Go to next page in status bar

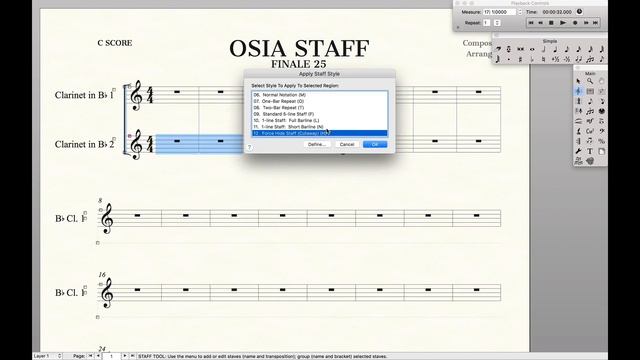pyautogui.click(x=125, y=356)
